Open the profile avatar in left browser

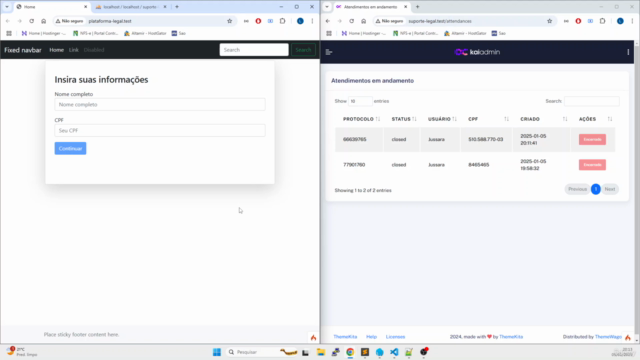(300, 21)
